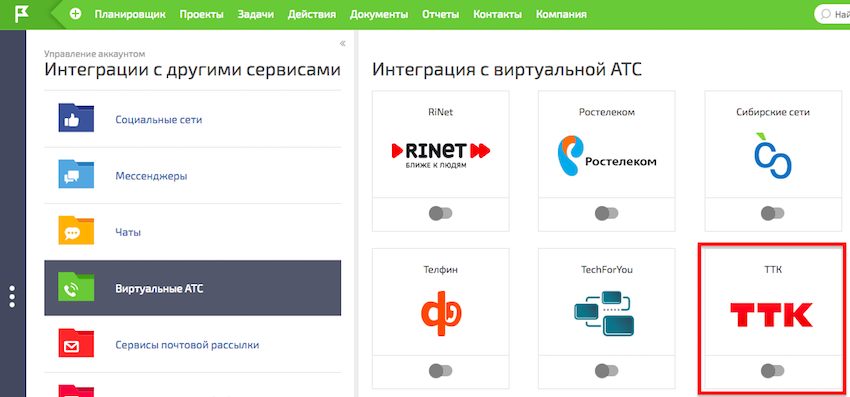The height and width of the screenshot is (397, 850).
Task: Open the Проекты menu
Action: click(x=202, y=15)
